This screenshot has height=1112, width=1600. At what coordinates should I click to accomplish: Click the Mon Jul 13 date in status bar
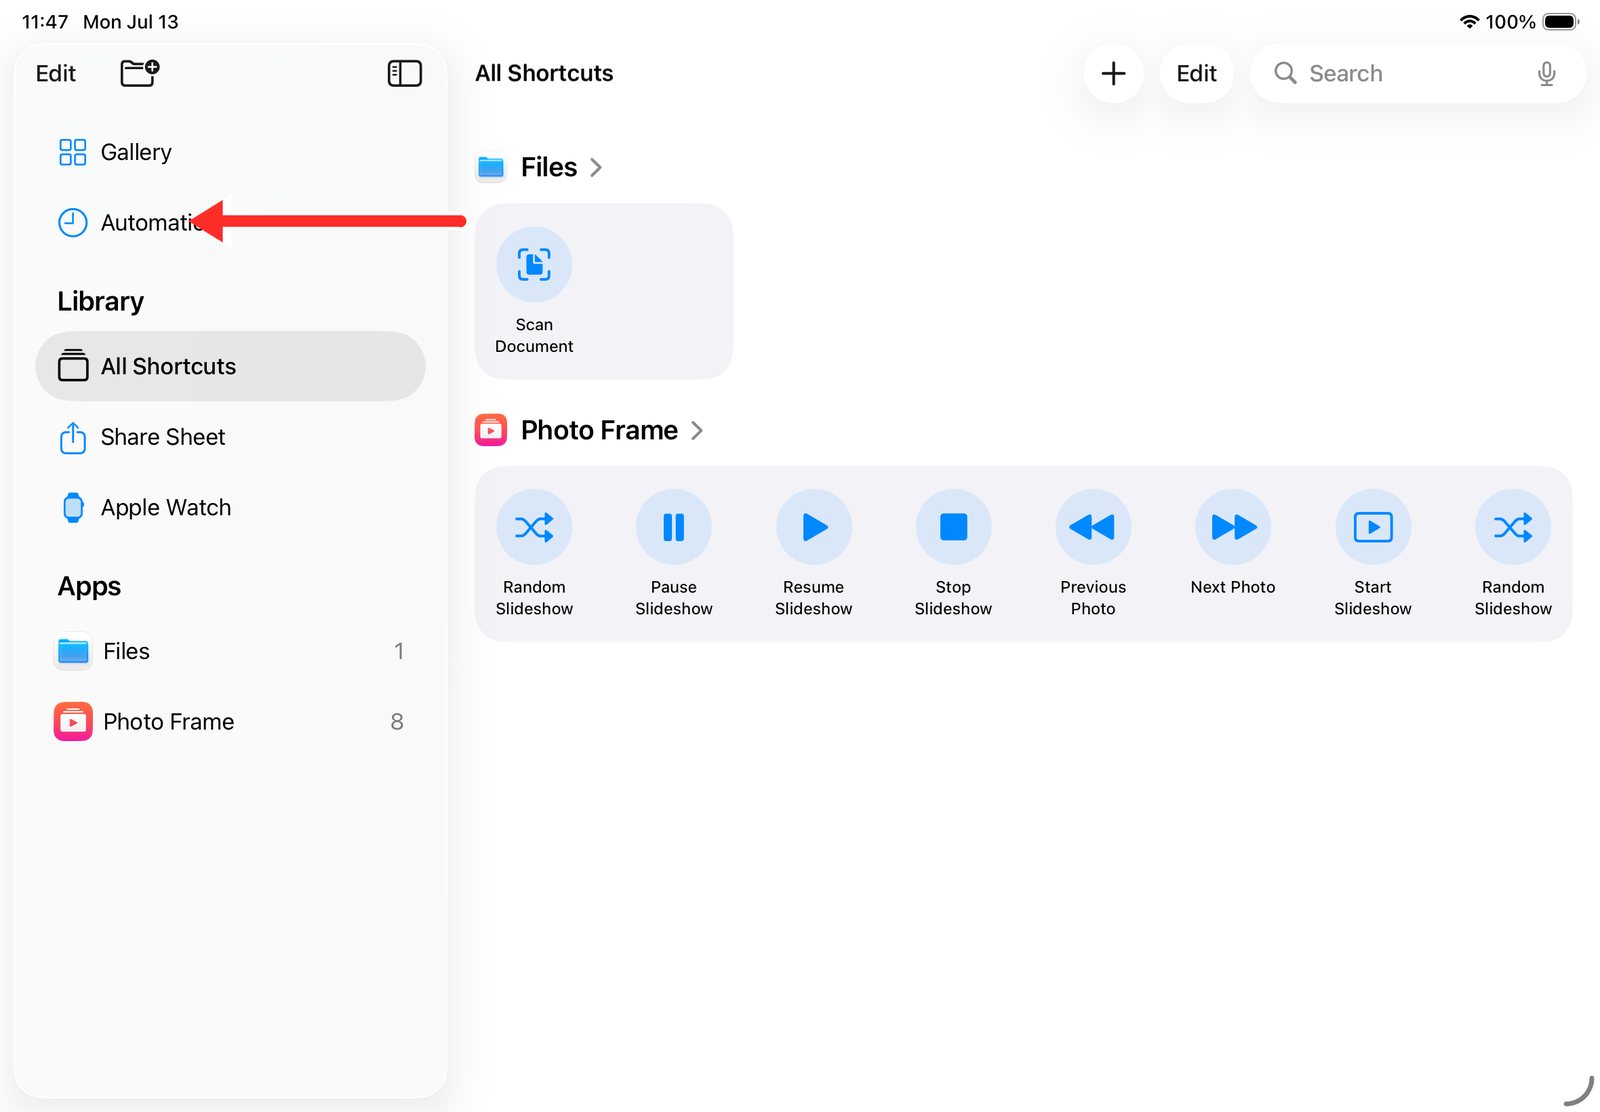[131, 22]
